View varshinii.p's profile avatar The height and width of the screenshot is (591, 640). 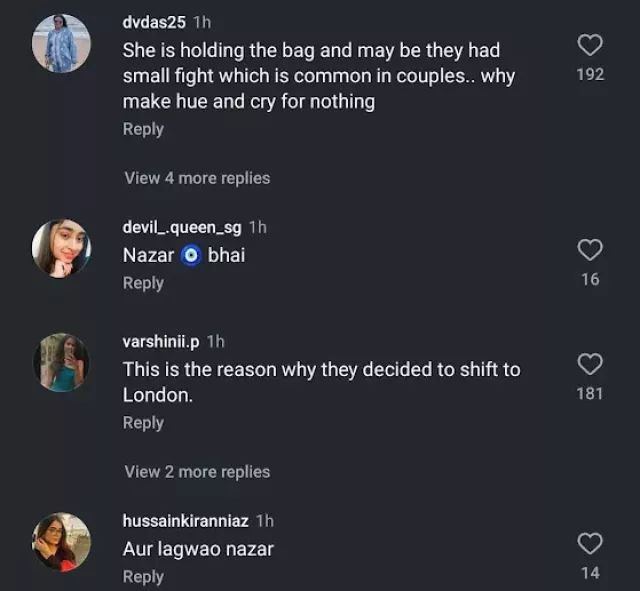[61, 362]
